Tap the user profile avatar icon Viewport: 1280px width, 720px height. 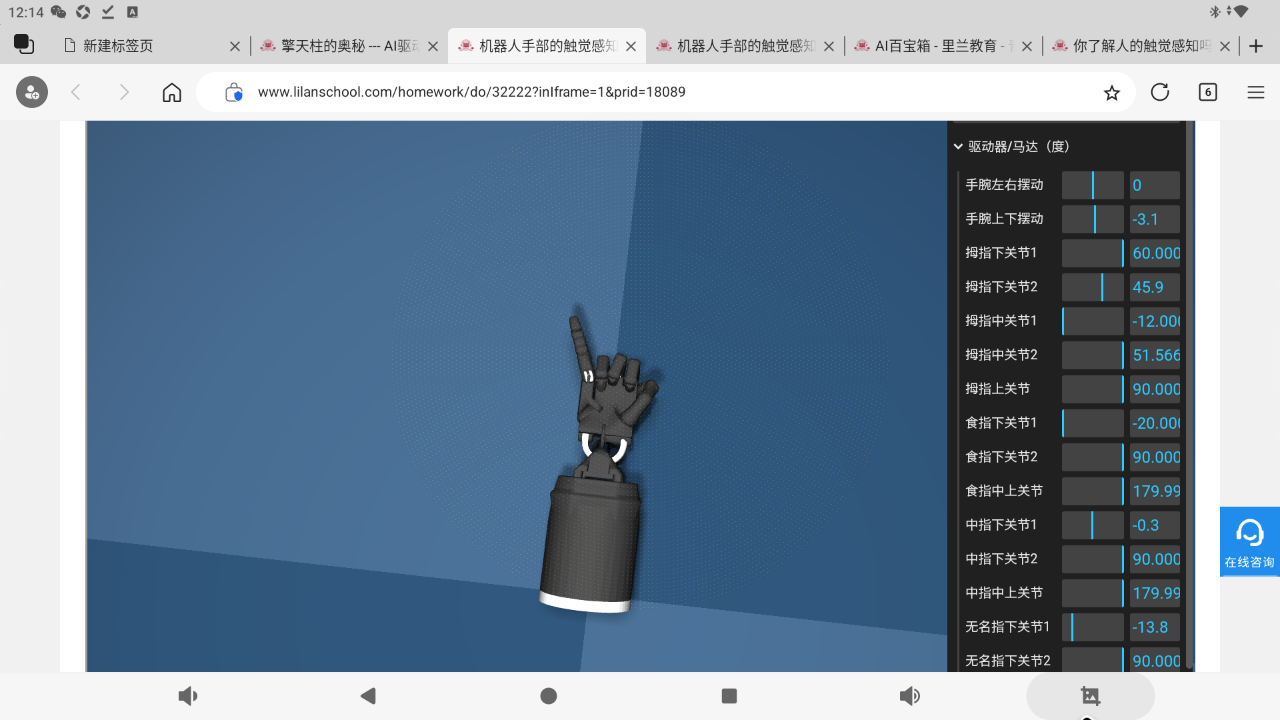pos(32,92)
